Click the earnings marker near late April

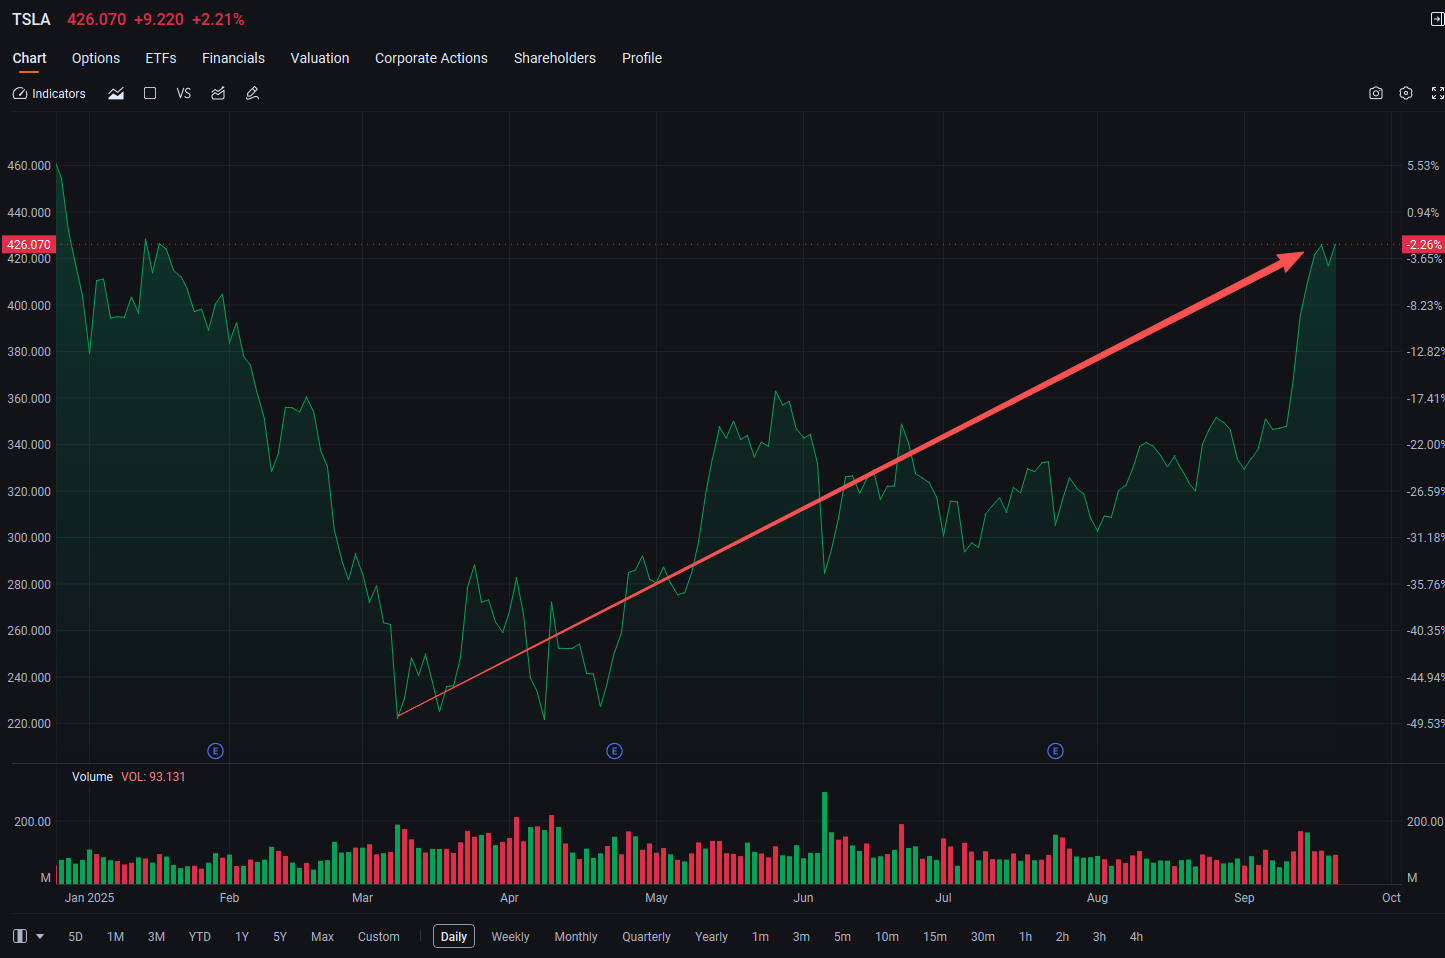pos(615,751)
